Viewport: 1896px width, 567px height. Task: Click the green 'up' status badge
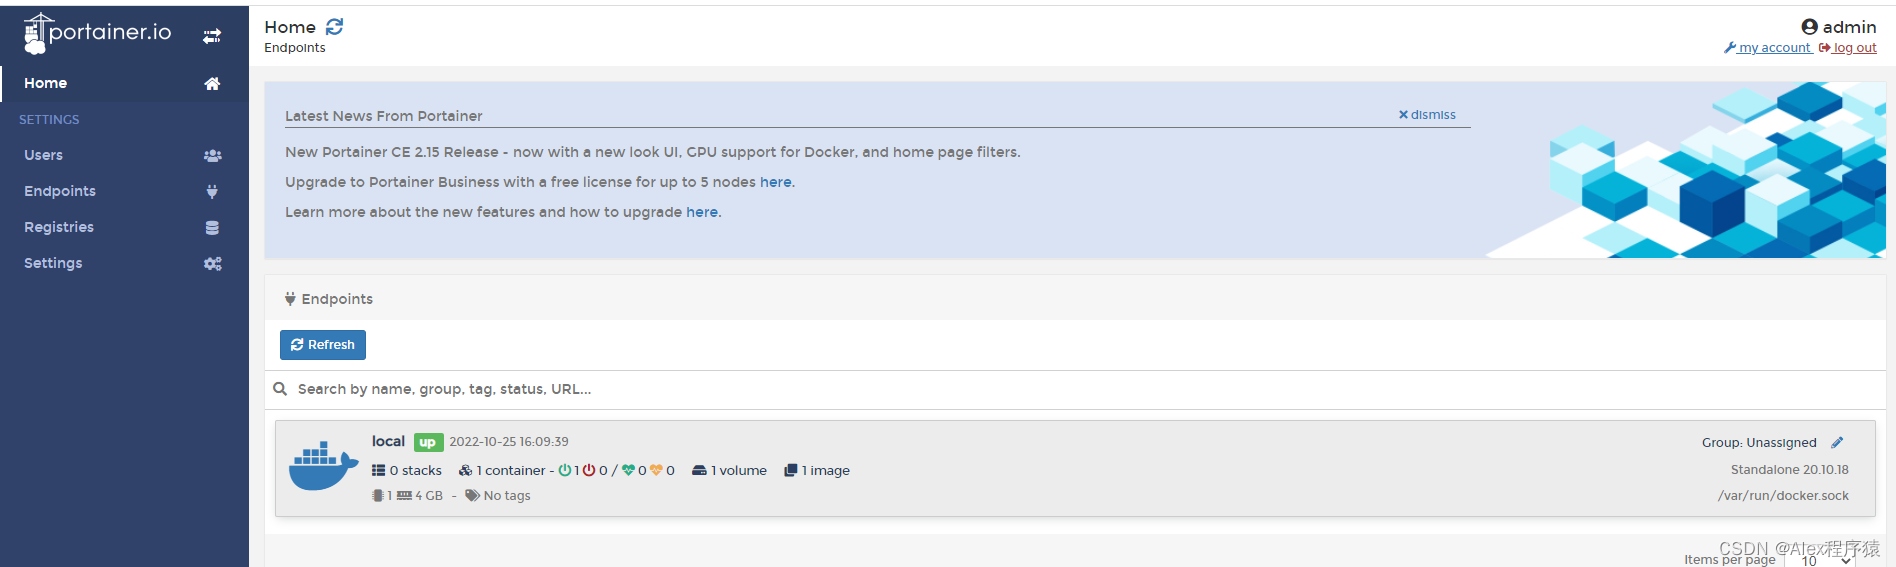coord(428,442)
